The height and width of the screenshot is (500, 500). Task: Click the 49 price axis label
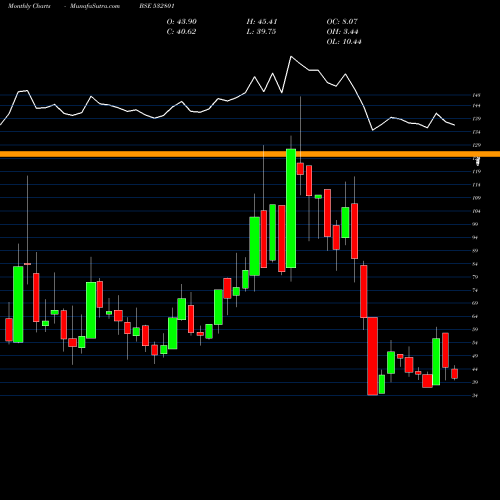pos(475,356)
